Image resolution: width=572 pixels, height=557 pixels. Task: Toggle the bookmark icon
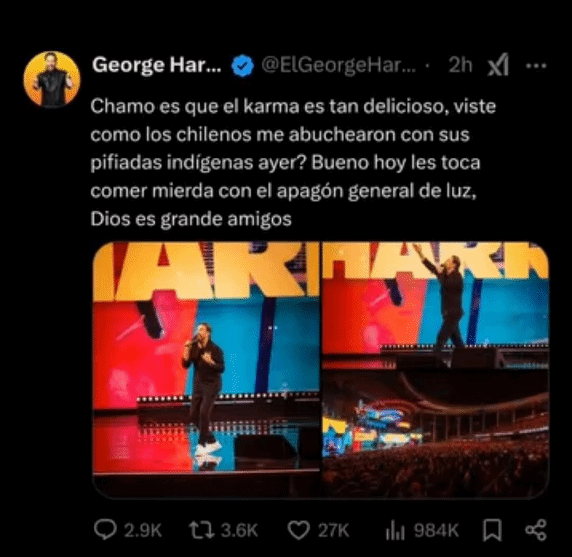coord(492,530)
